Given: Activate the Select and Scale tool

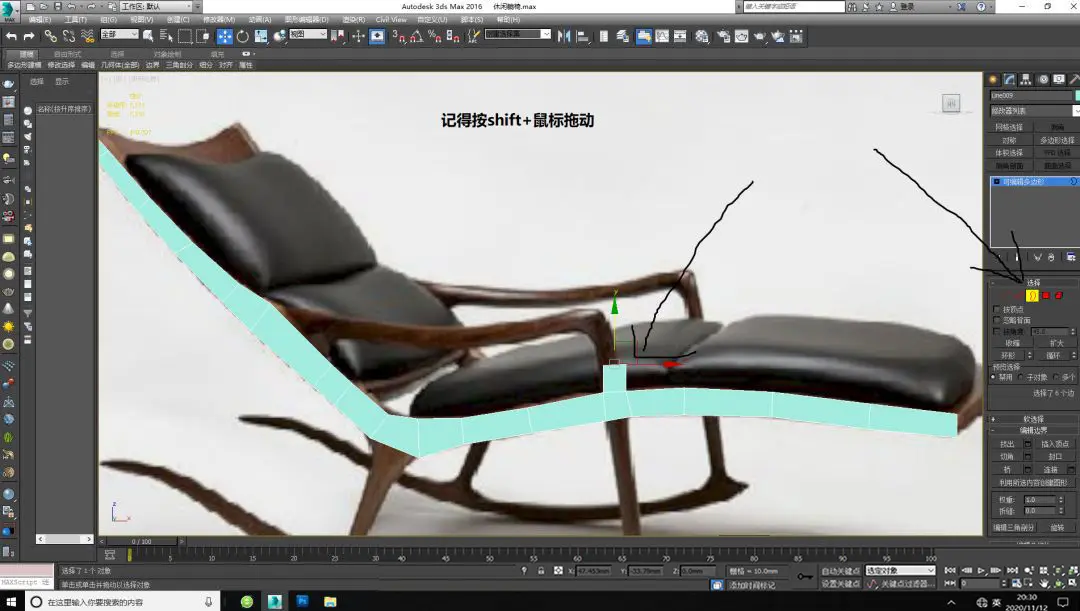Looking at the screenshot, I should pyautogui.click(x=261, y=37).
